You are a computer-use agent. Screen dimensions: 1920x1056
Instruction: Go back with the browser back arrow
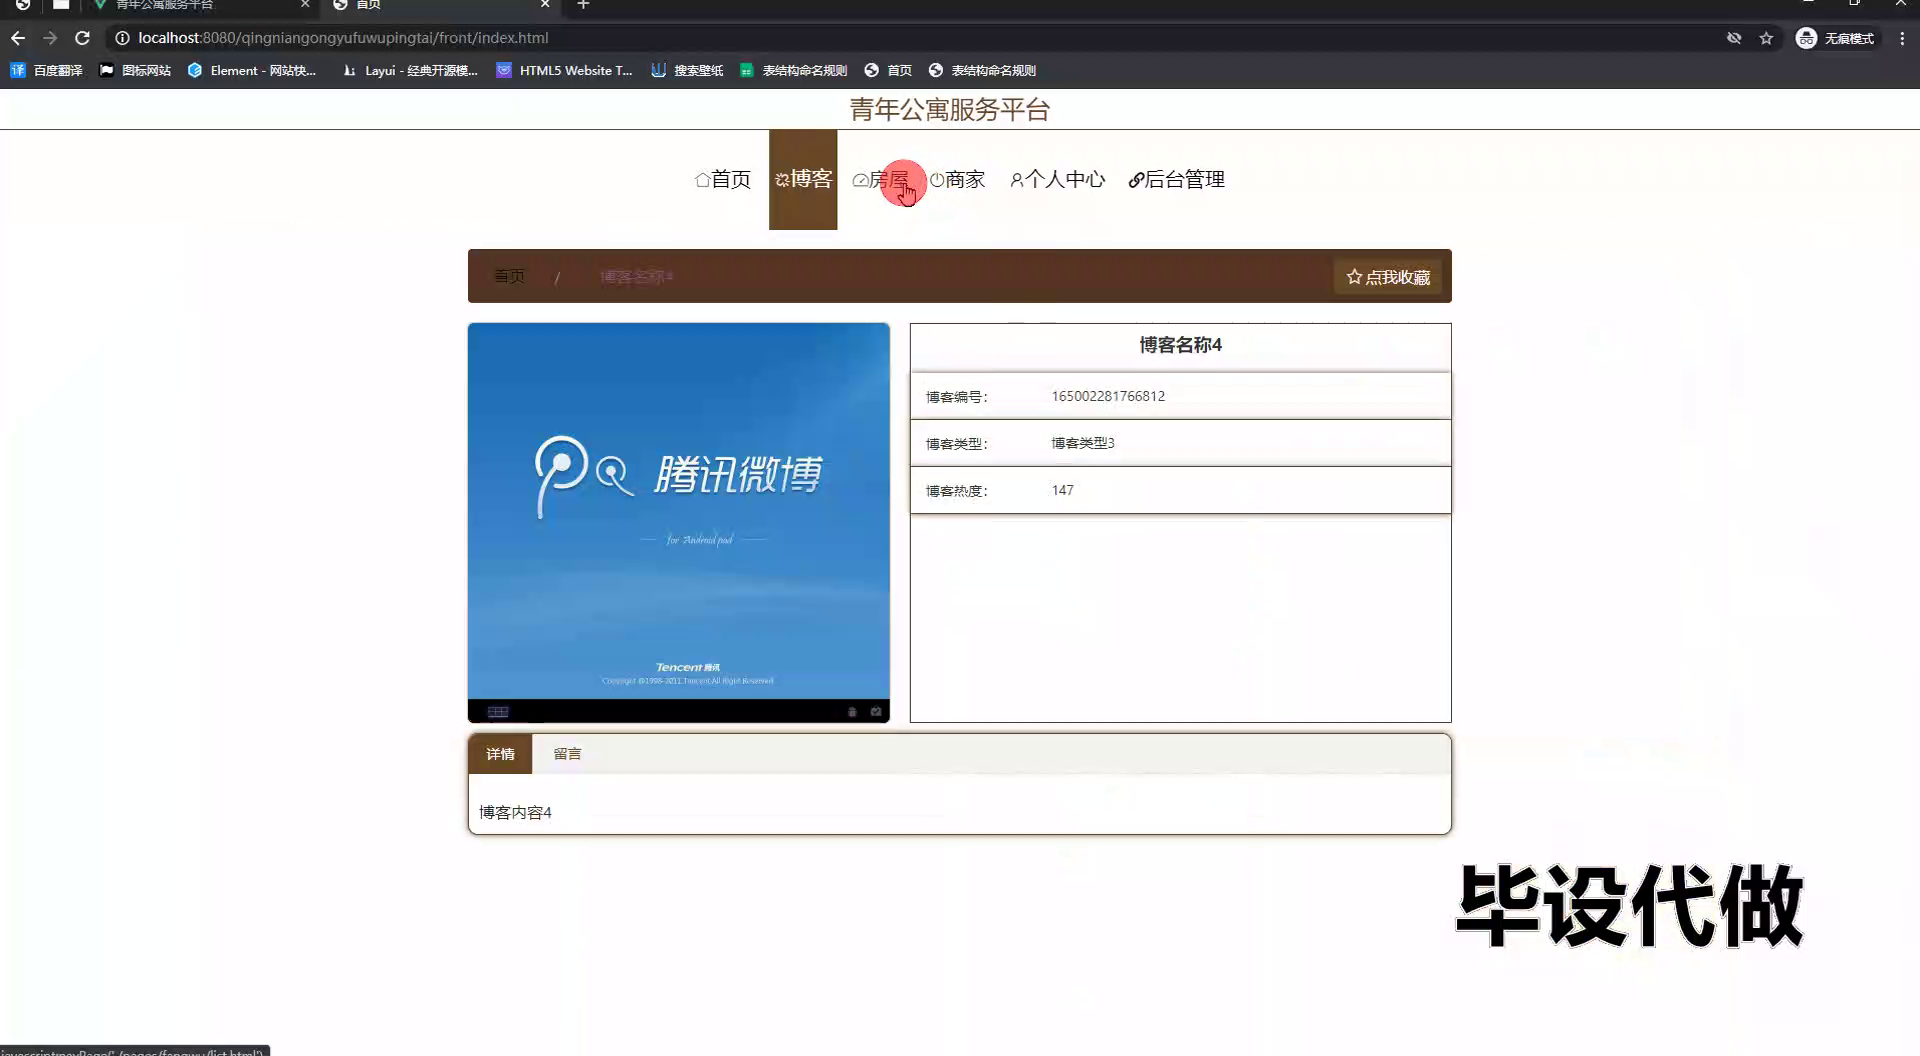point(18,38)
